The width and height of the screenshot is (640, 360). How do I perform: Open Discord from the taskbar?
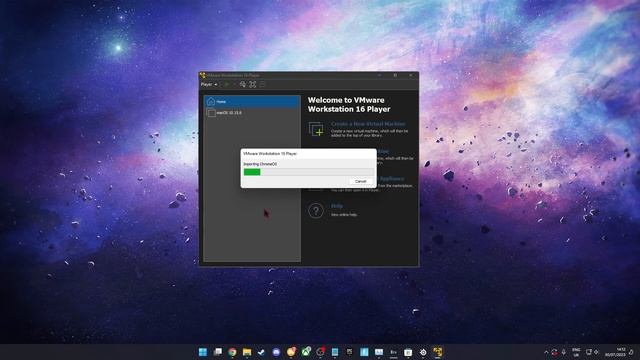[x=276, y=352]
